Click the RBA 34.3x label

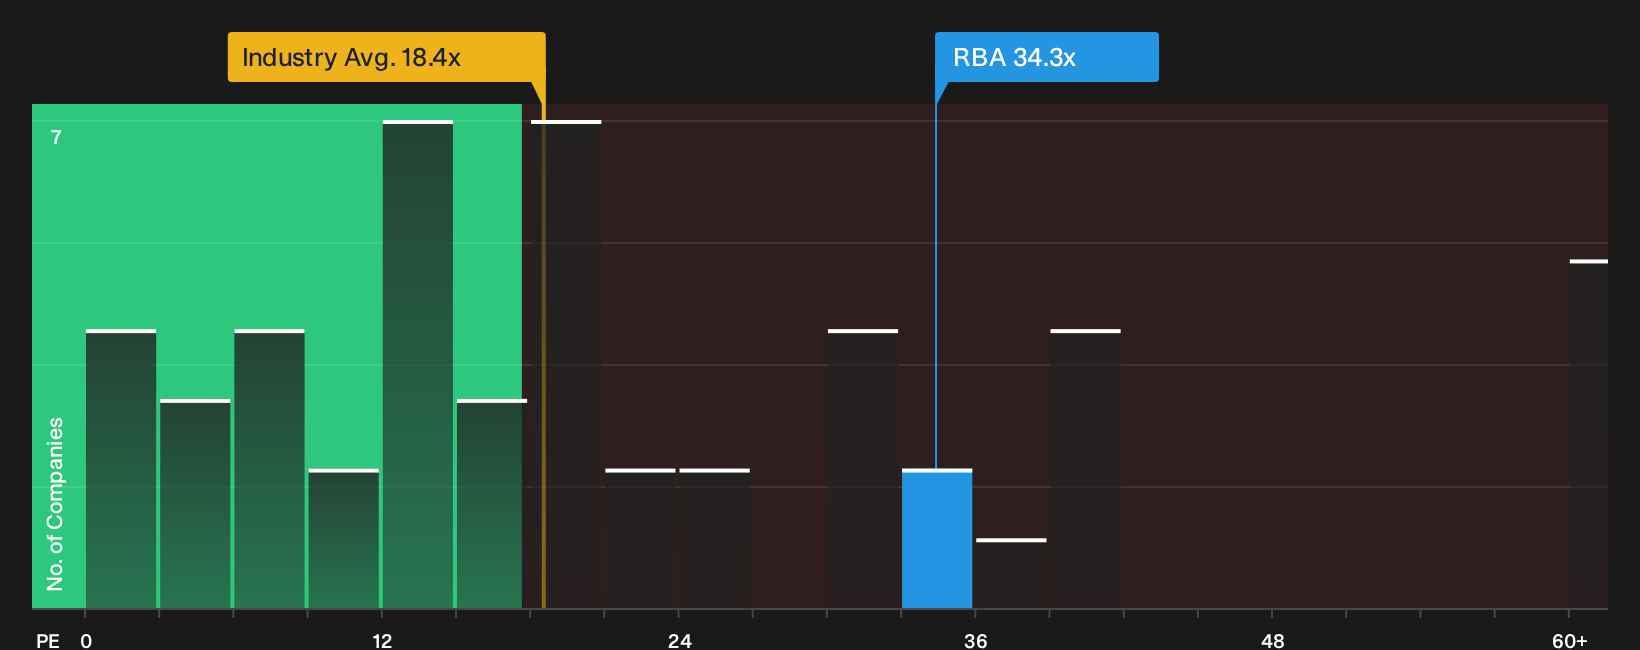tap(1046, 57)
